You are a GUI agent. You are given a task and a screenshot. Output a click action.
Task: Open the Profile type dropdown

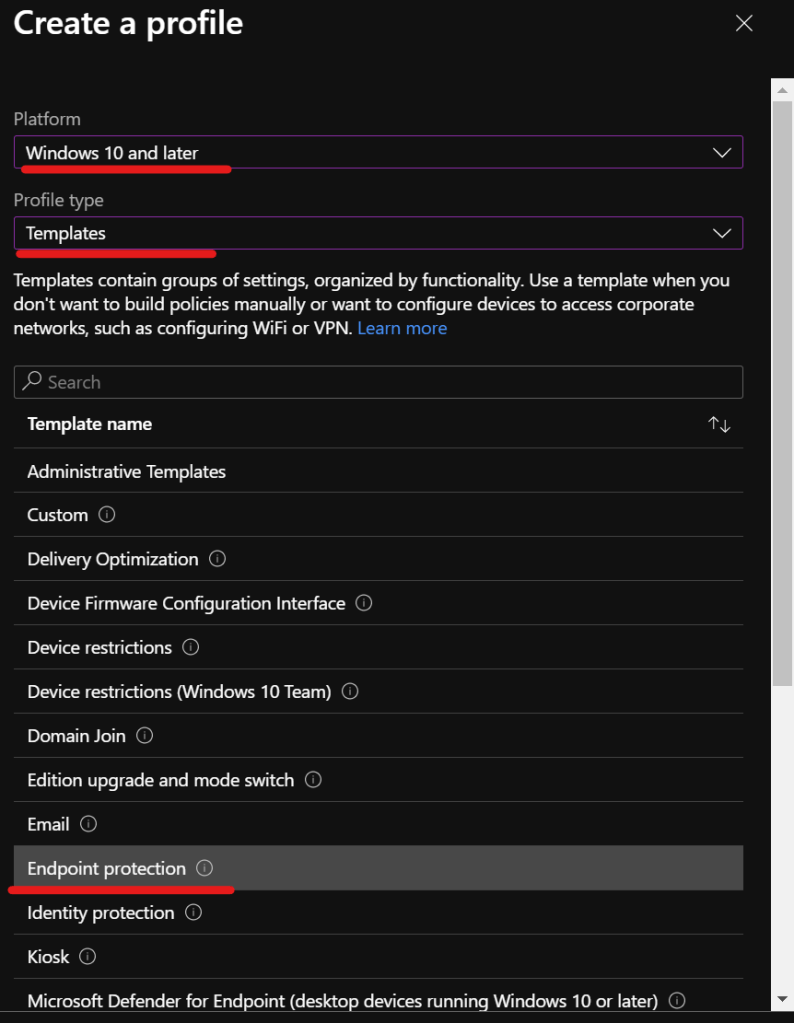coord(378,233)
